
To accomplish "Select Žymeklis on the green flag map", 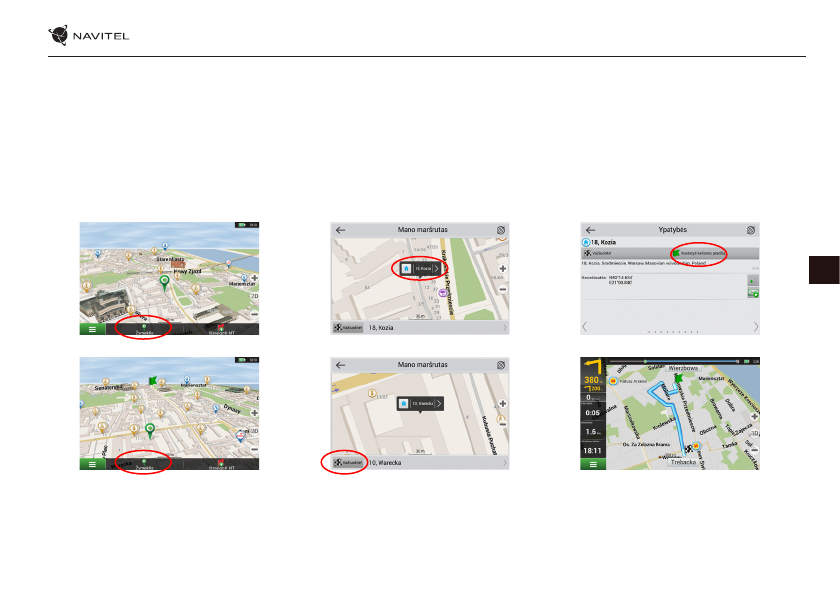I will coord(145,464).
